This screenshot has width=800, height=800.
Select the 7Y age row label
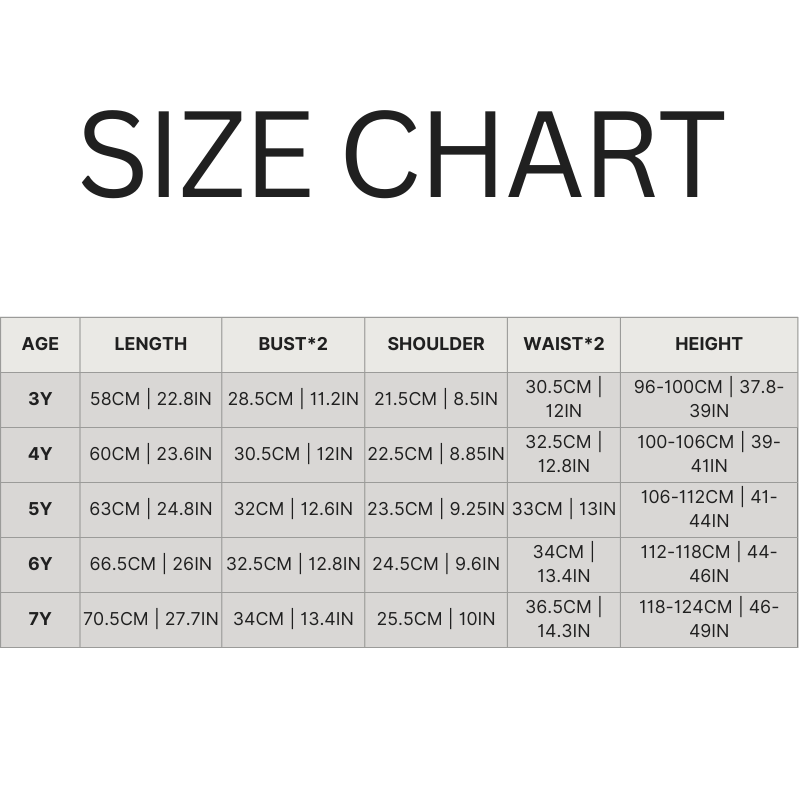pos(40,619)
